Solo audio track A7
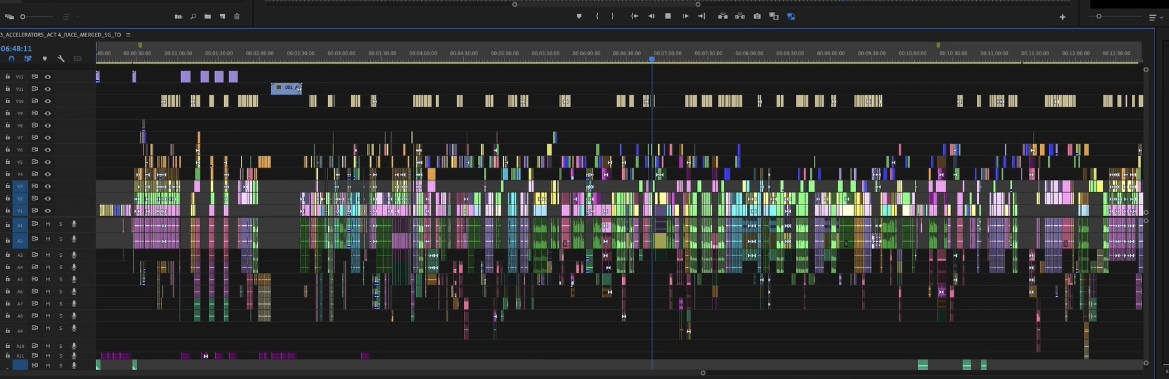Viewport: 1169px width, 379px height. coord(60,304)
